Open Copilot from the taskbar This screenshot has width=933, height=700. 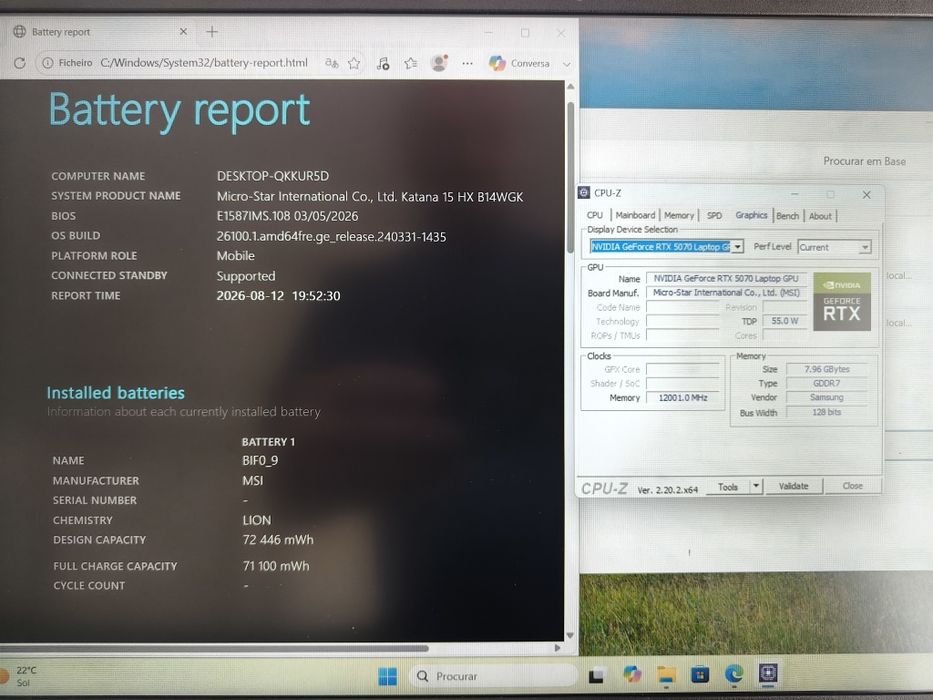(632, 674)
